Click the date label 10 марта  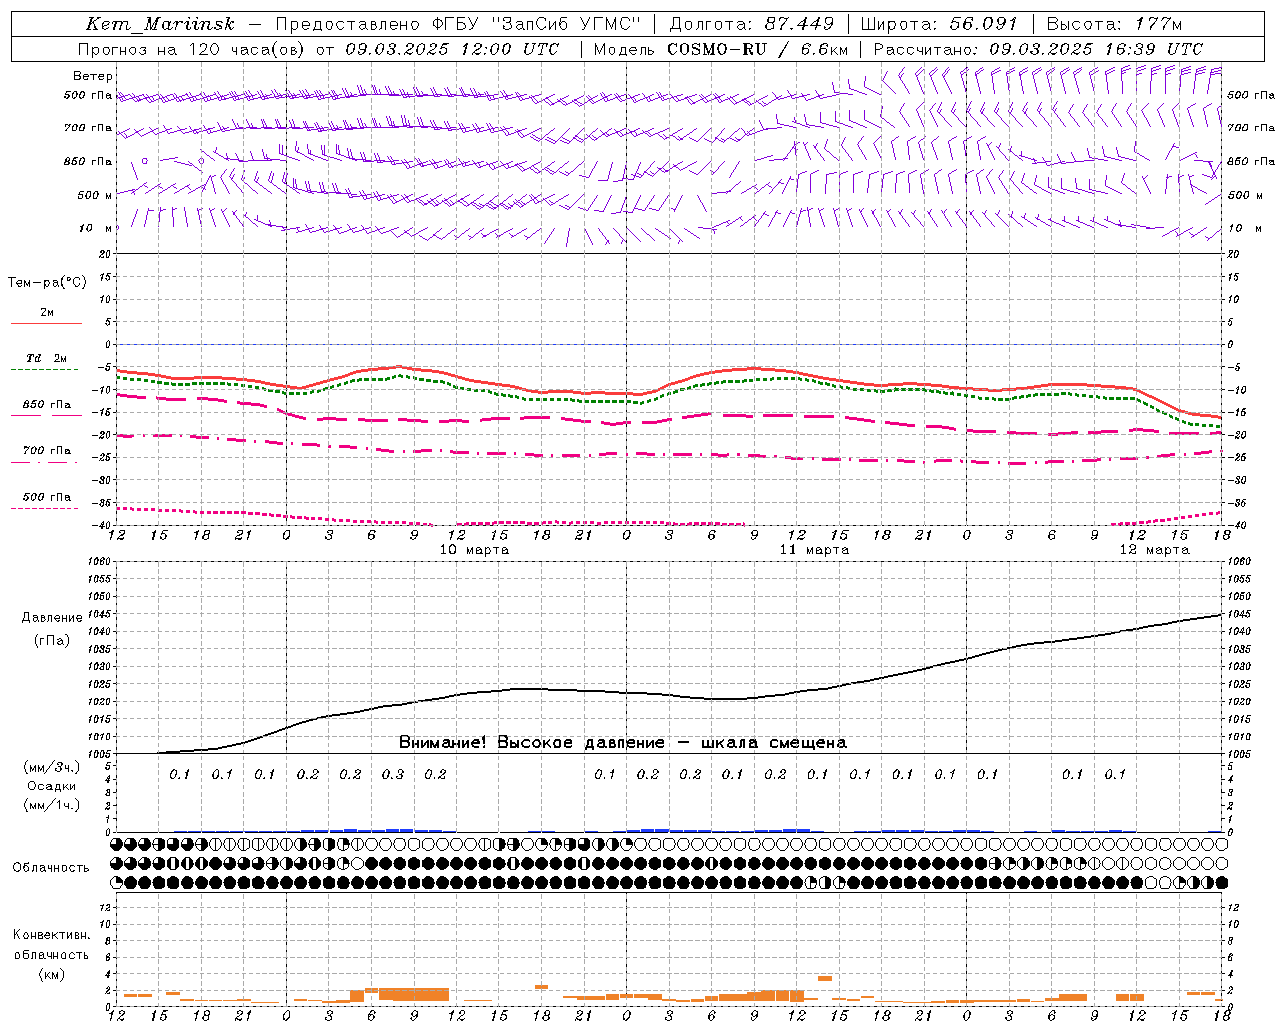pos(474,550)
